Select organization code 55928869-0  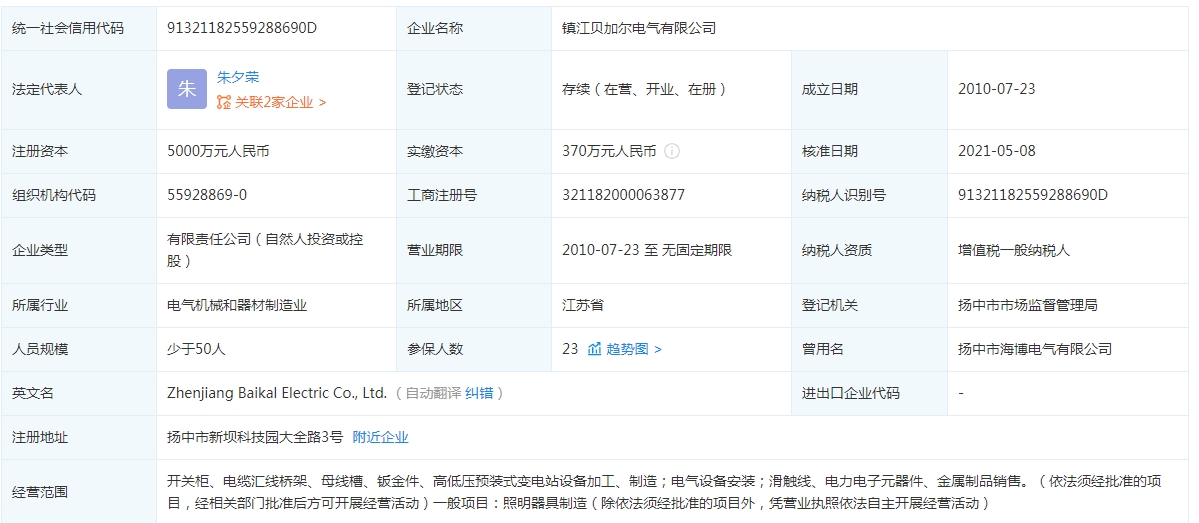(x=207, y=195)
